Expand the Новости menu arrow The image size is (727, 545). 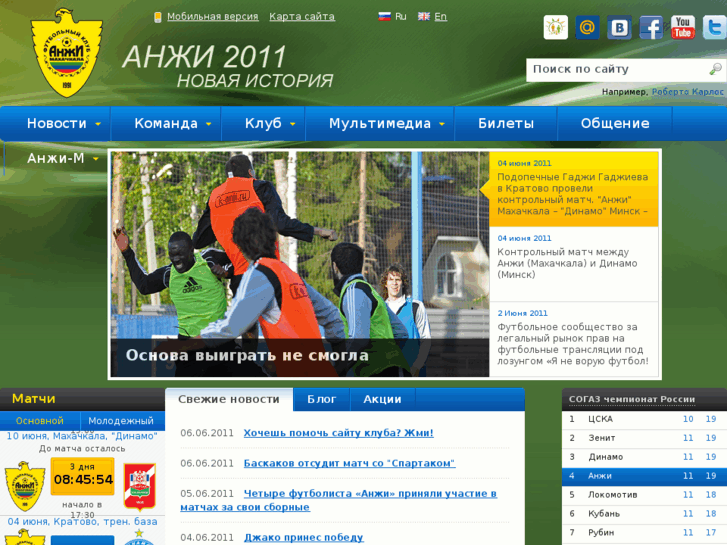(98, 124)
